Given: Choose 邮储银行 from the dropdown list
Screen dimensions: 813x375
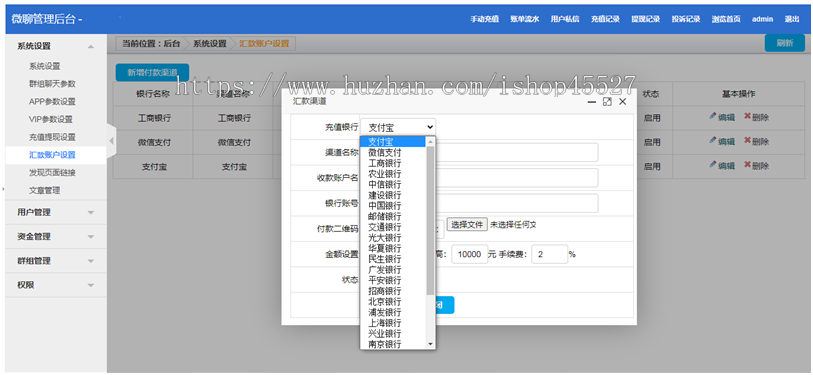Looking at the screenshot, I should [x=393, y=216].
